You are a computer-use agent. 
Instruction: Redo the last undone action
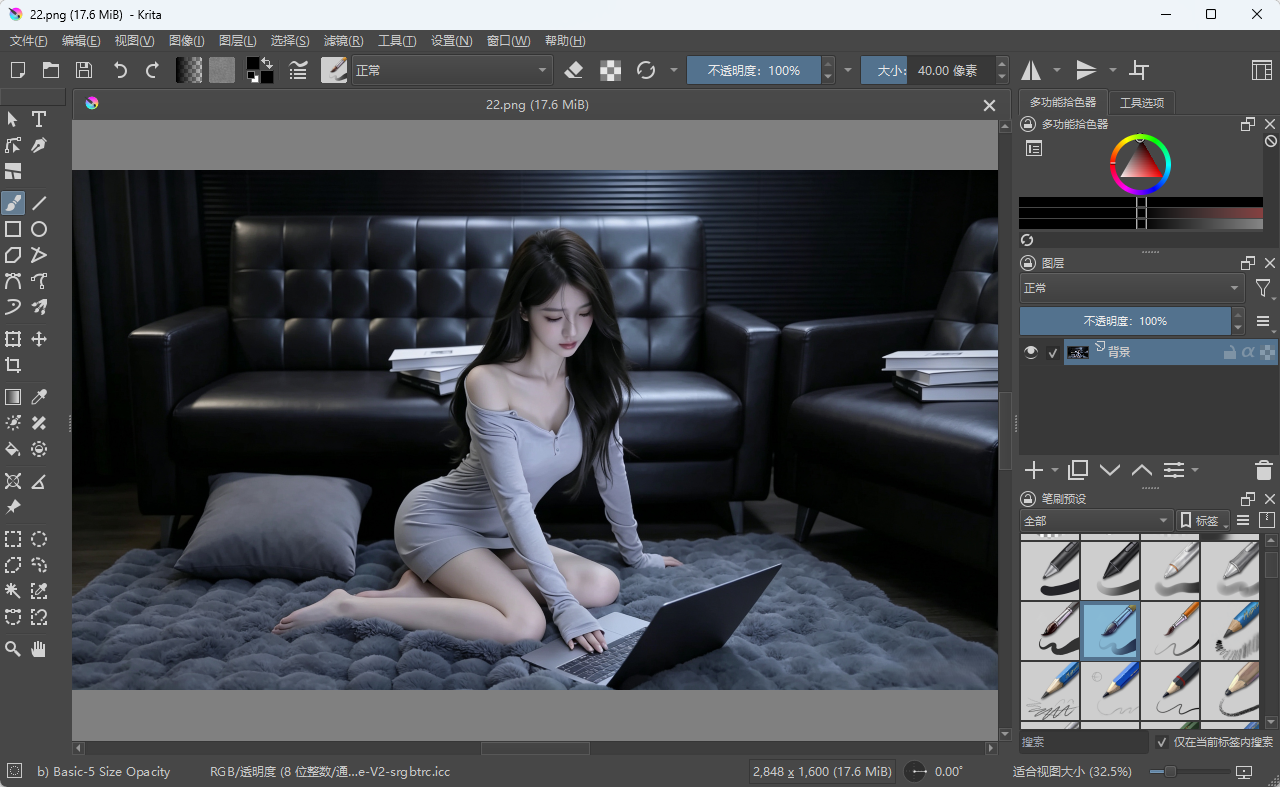tap(153, 70)
